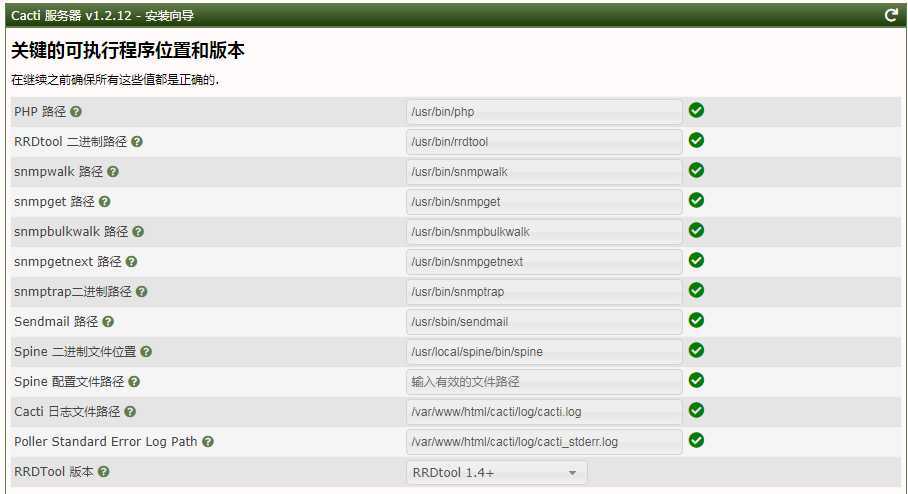The width and height of the screenshot is (908, 494).
Task: Click the /usr/bin/snmpget input field
Action: 544,202
